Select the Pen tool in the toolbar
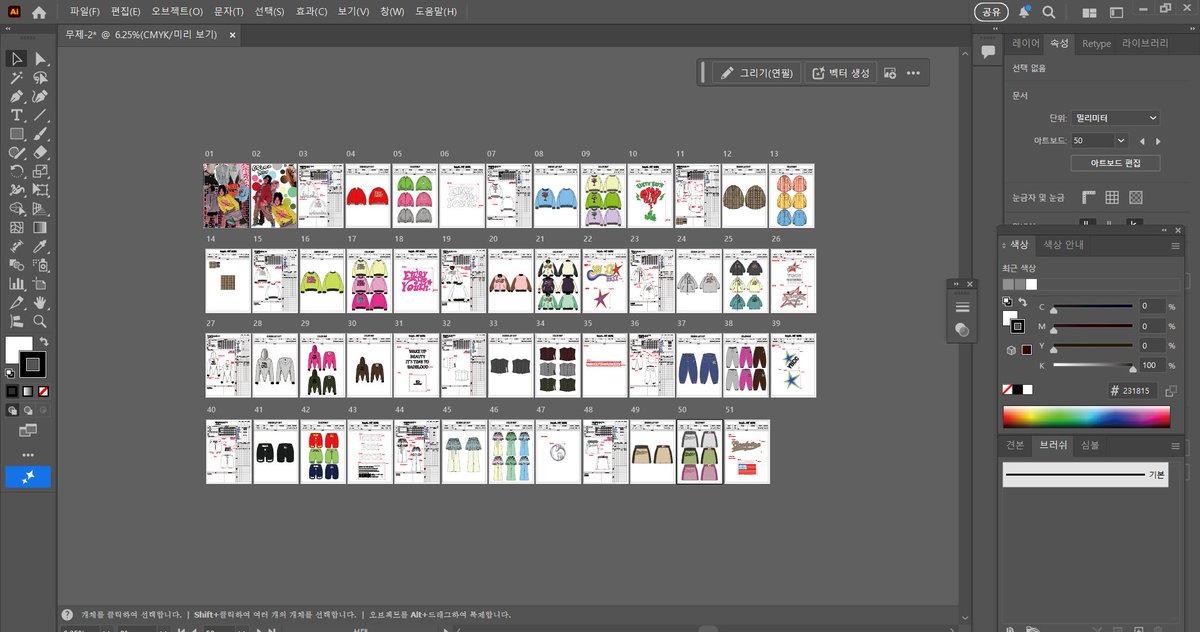This screenshot has width=1200, height=632. [x=15, y=97]
